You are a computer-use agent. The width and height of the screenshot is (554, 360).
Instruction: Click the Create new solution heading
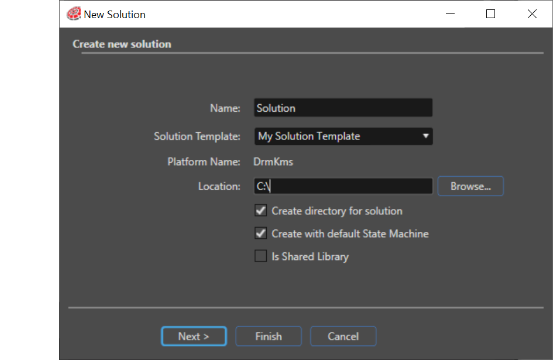122,44
